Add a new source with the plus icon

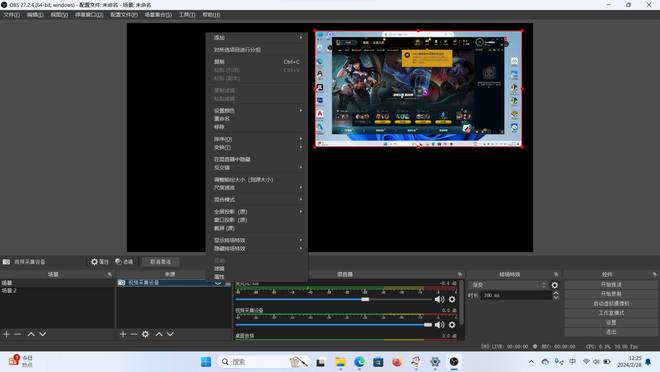pyautogui.click(x=122, y=334)
